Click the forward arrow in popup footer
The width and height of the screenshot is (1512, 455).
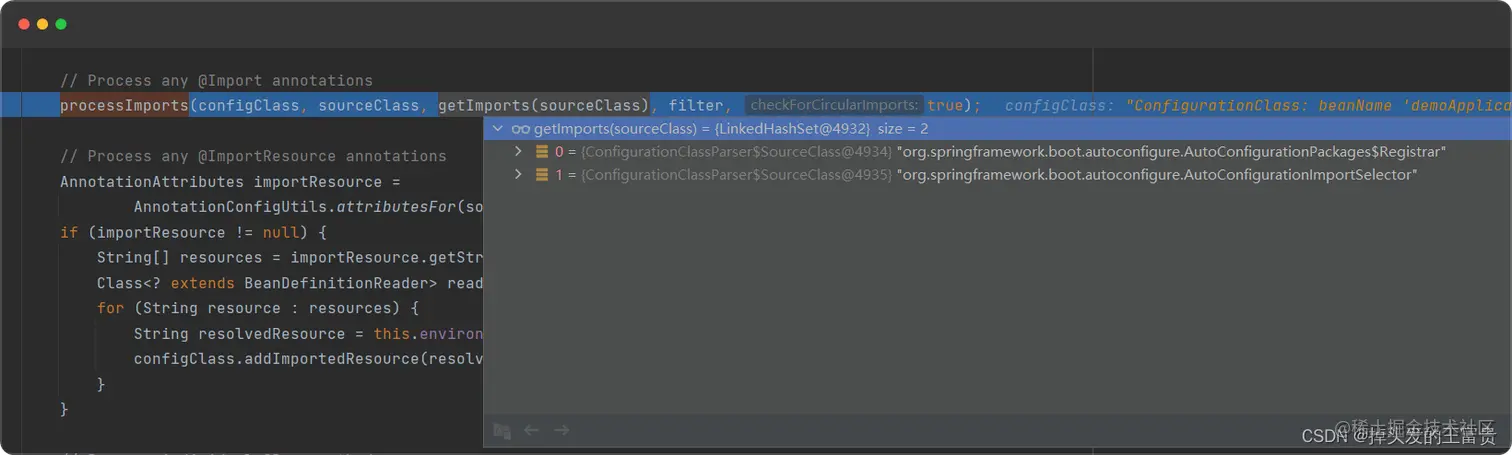click(562, 430)
